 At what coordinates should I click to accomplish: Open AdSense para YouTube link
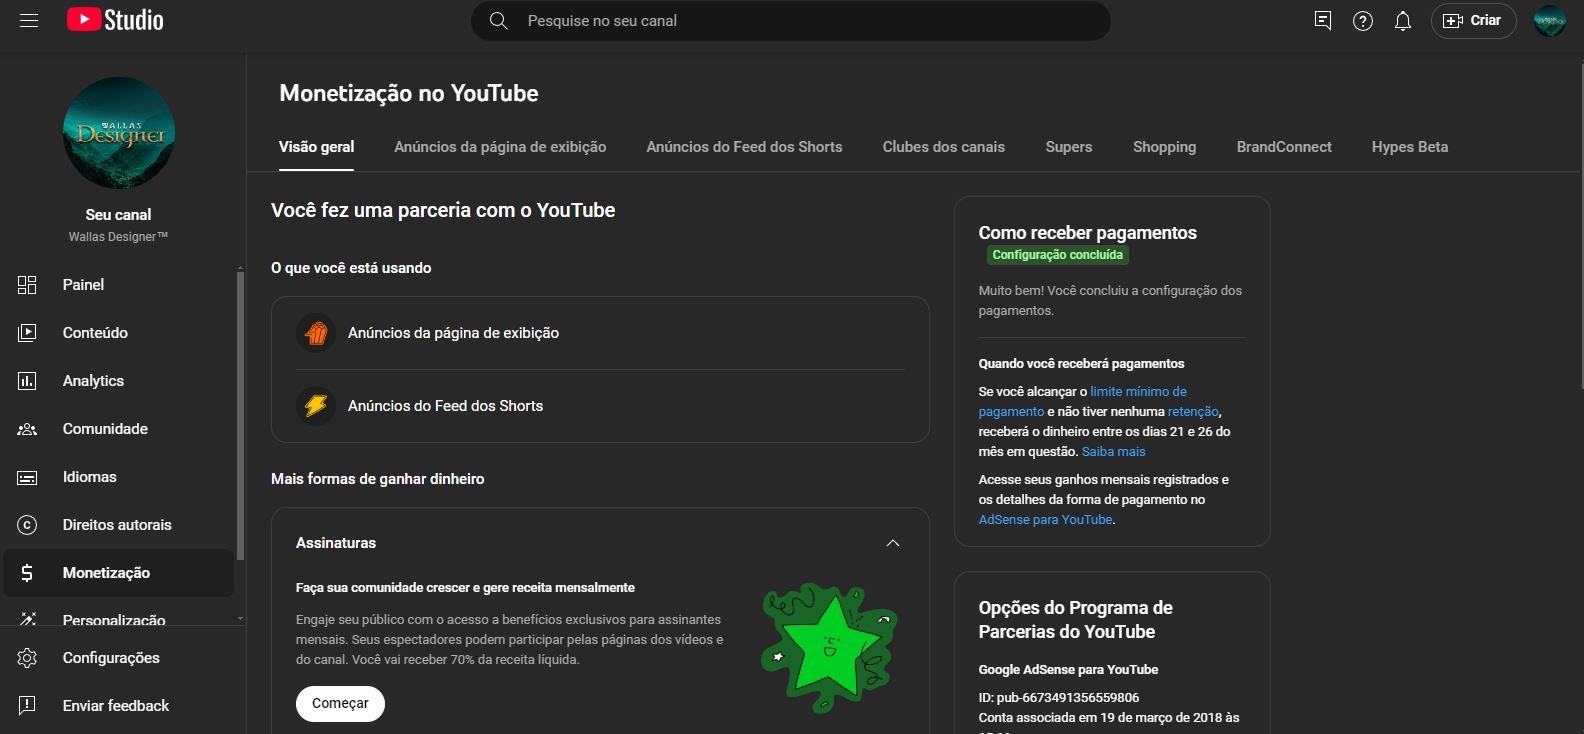(x=1045, y=519)
